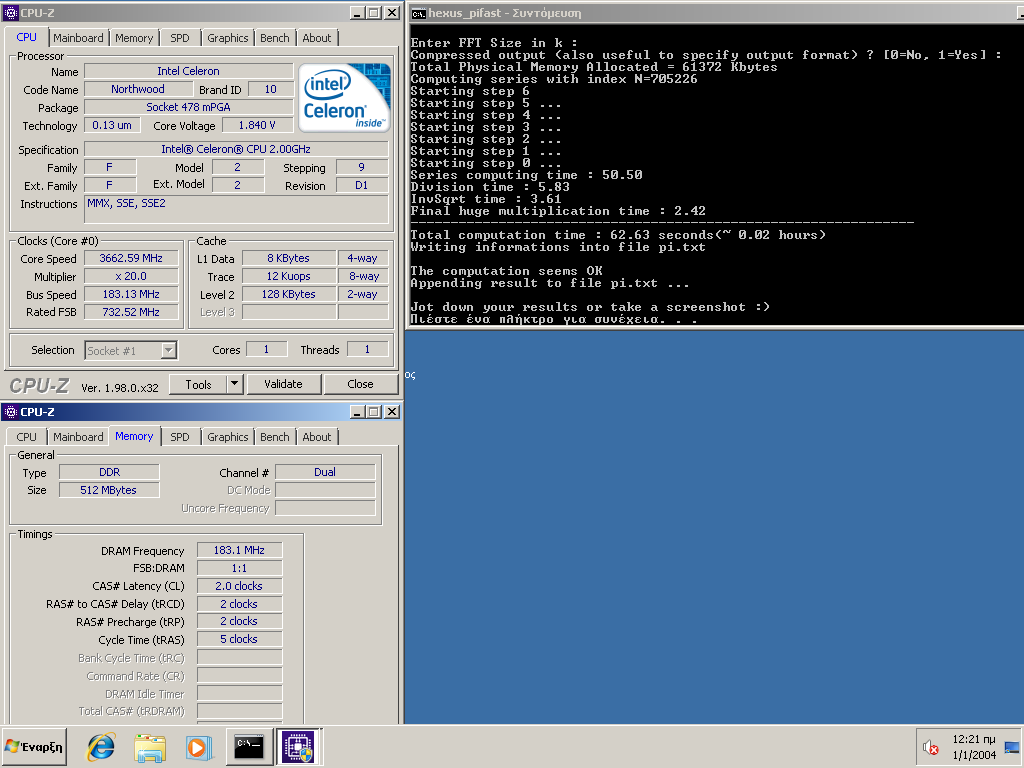Open the file explorer folder taskbar icon

150,747
